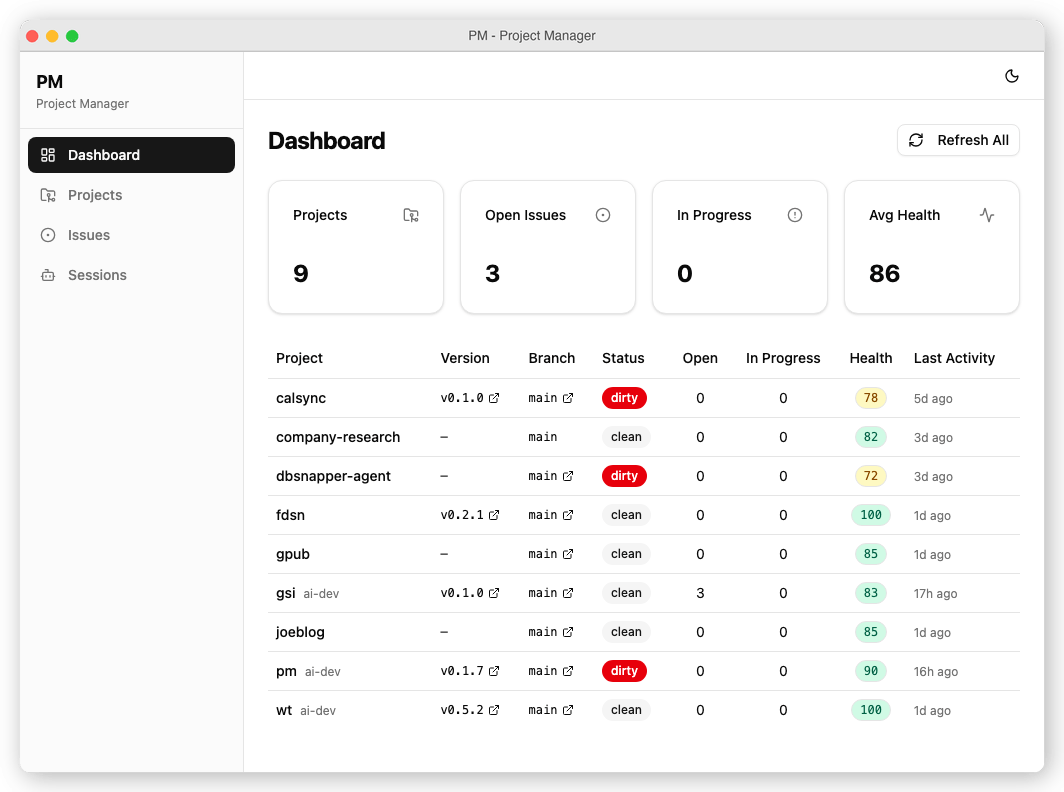Click the activity icon on the Avg Health card
This screenshot has height=792, width=1064.
coord(986,215)
